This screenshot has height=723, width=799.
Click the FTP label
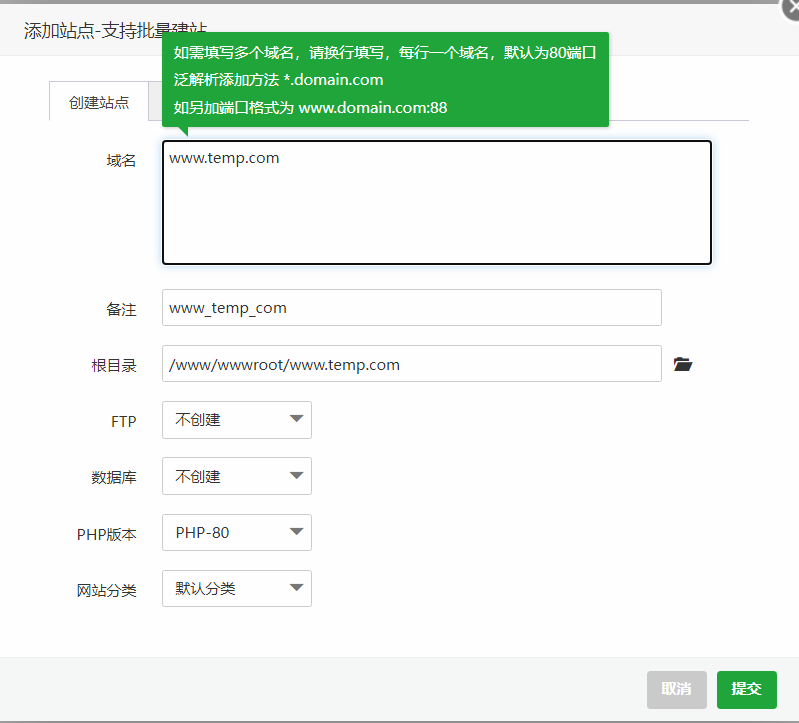(123, 421)
